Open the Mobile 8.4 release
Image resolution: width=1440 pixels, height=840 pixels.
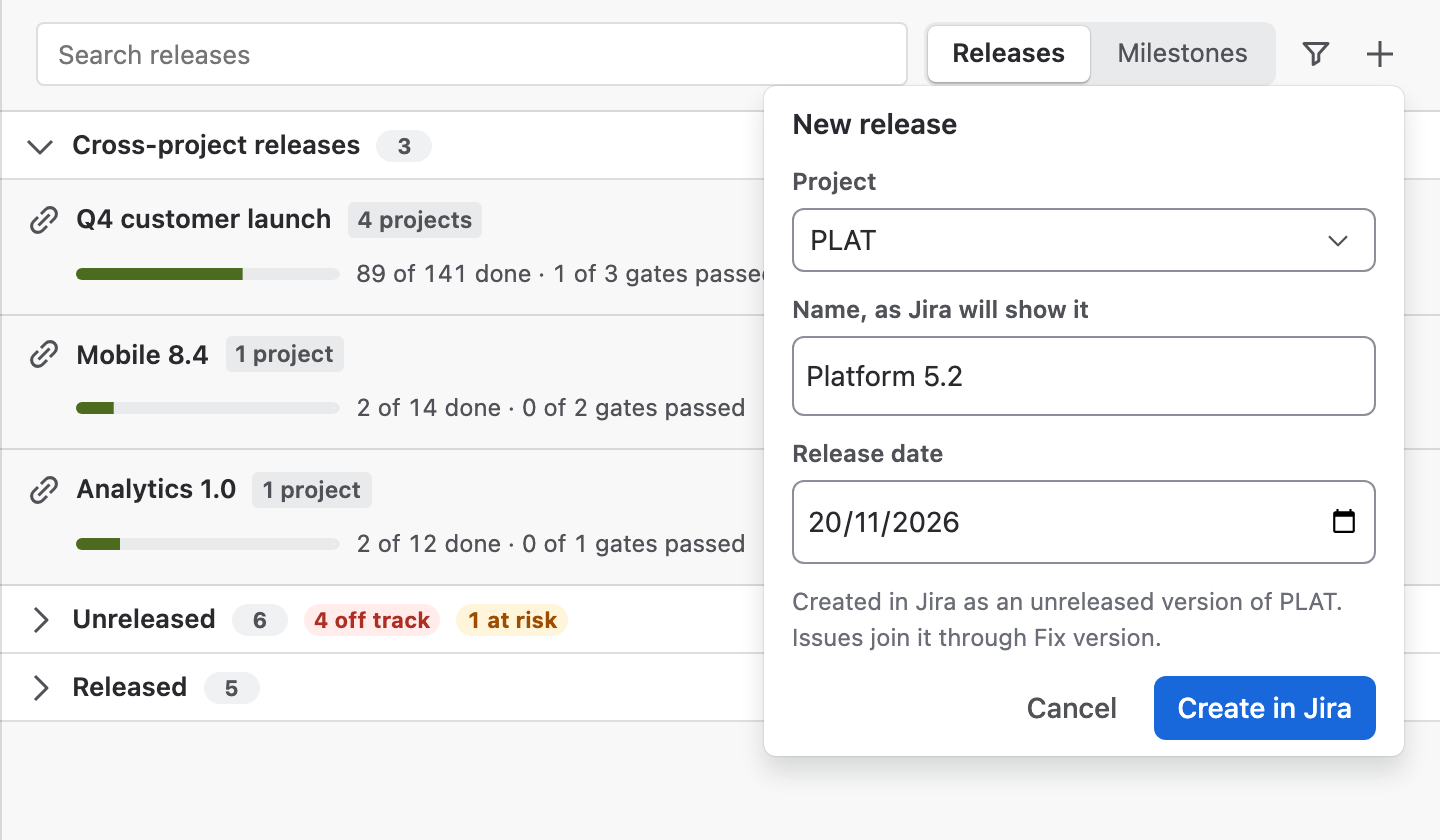tap(142, 355)
